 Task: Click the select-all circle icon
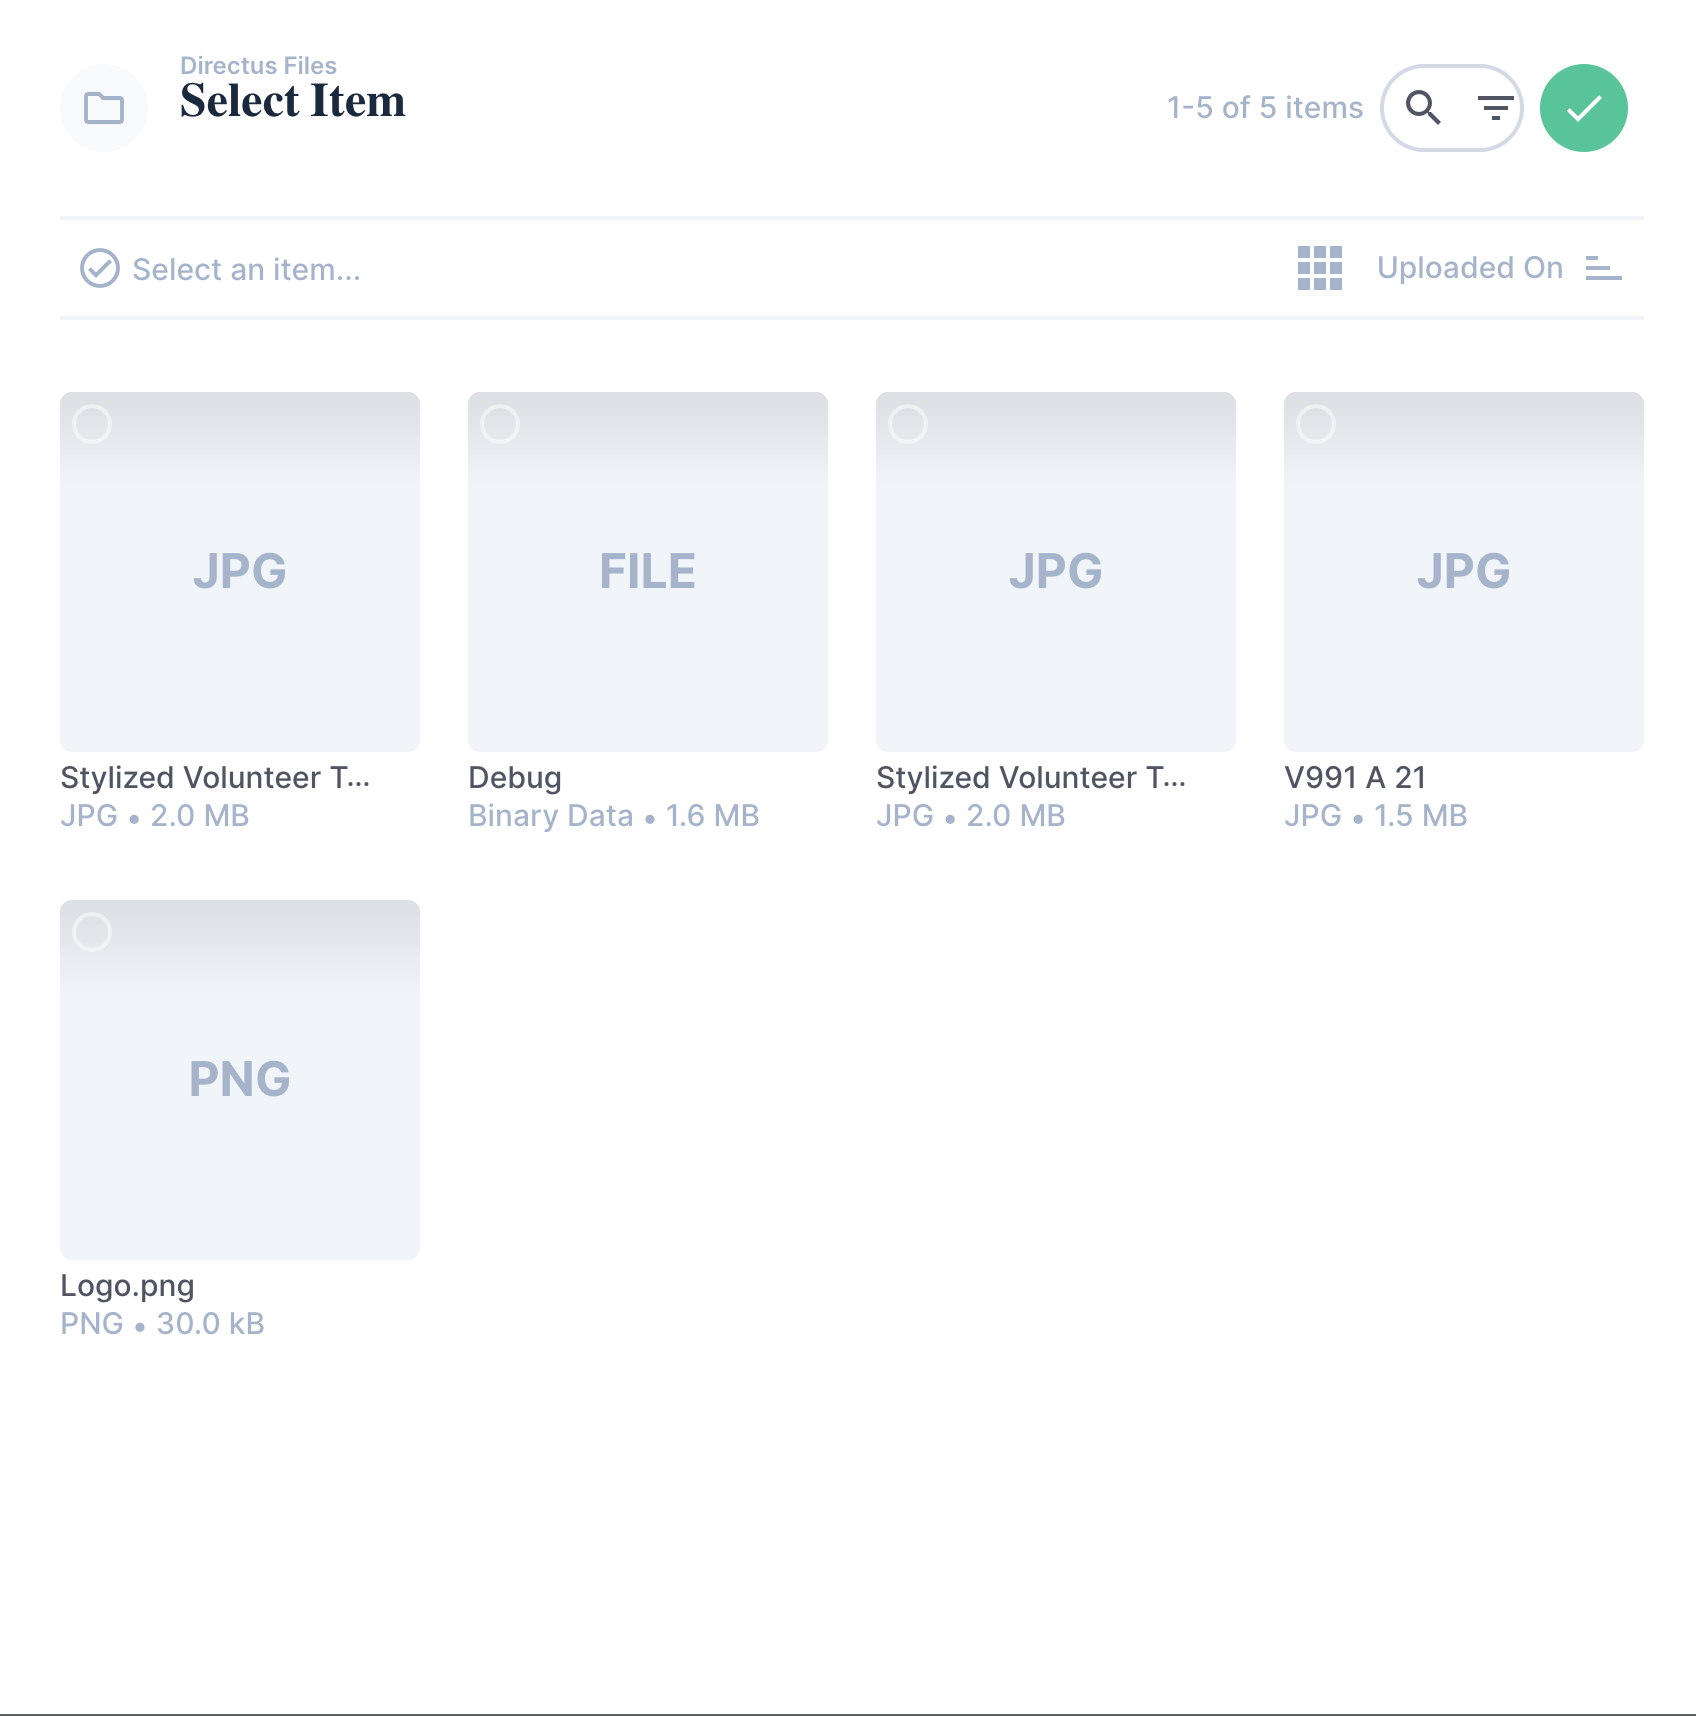click(98, 268)
